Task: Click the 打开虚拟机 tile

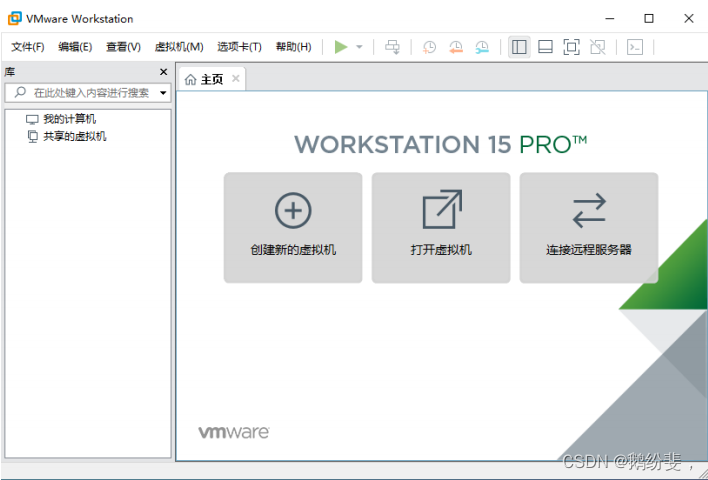Action: [441, 228]
